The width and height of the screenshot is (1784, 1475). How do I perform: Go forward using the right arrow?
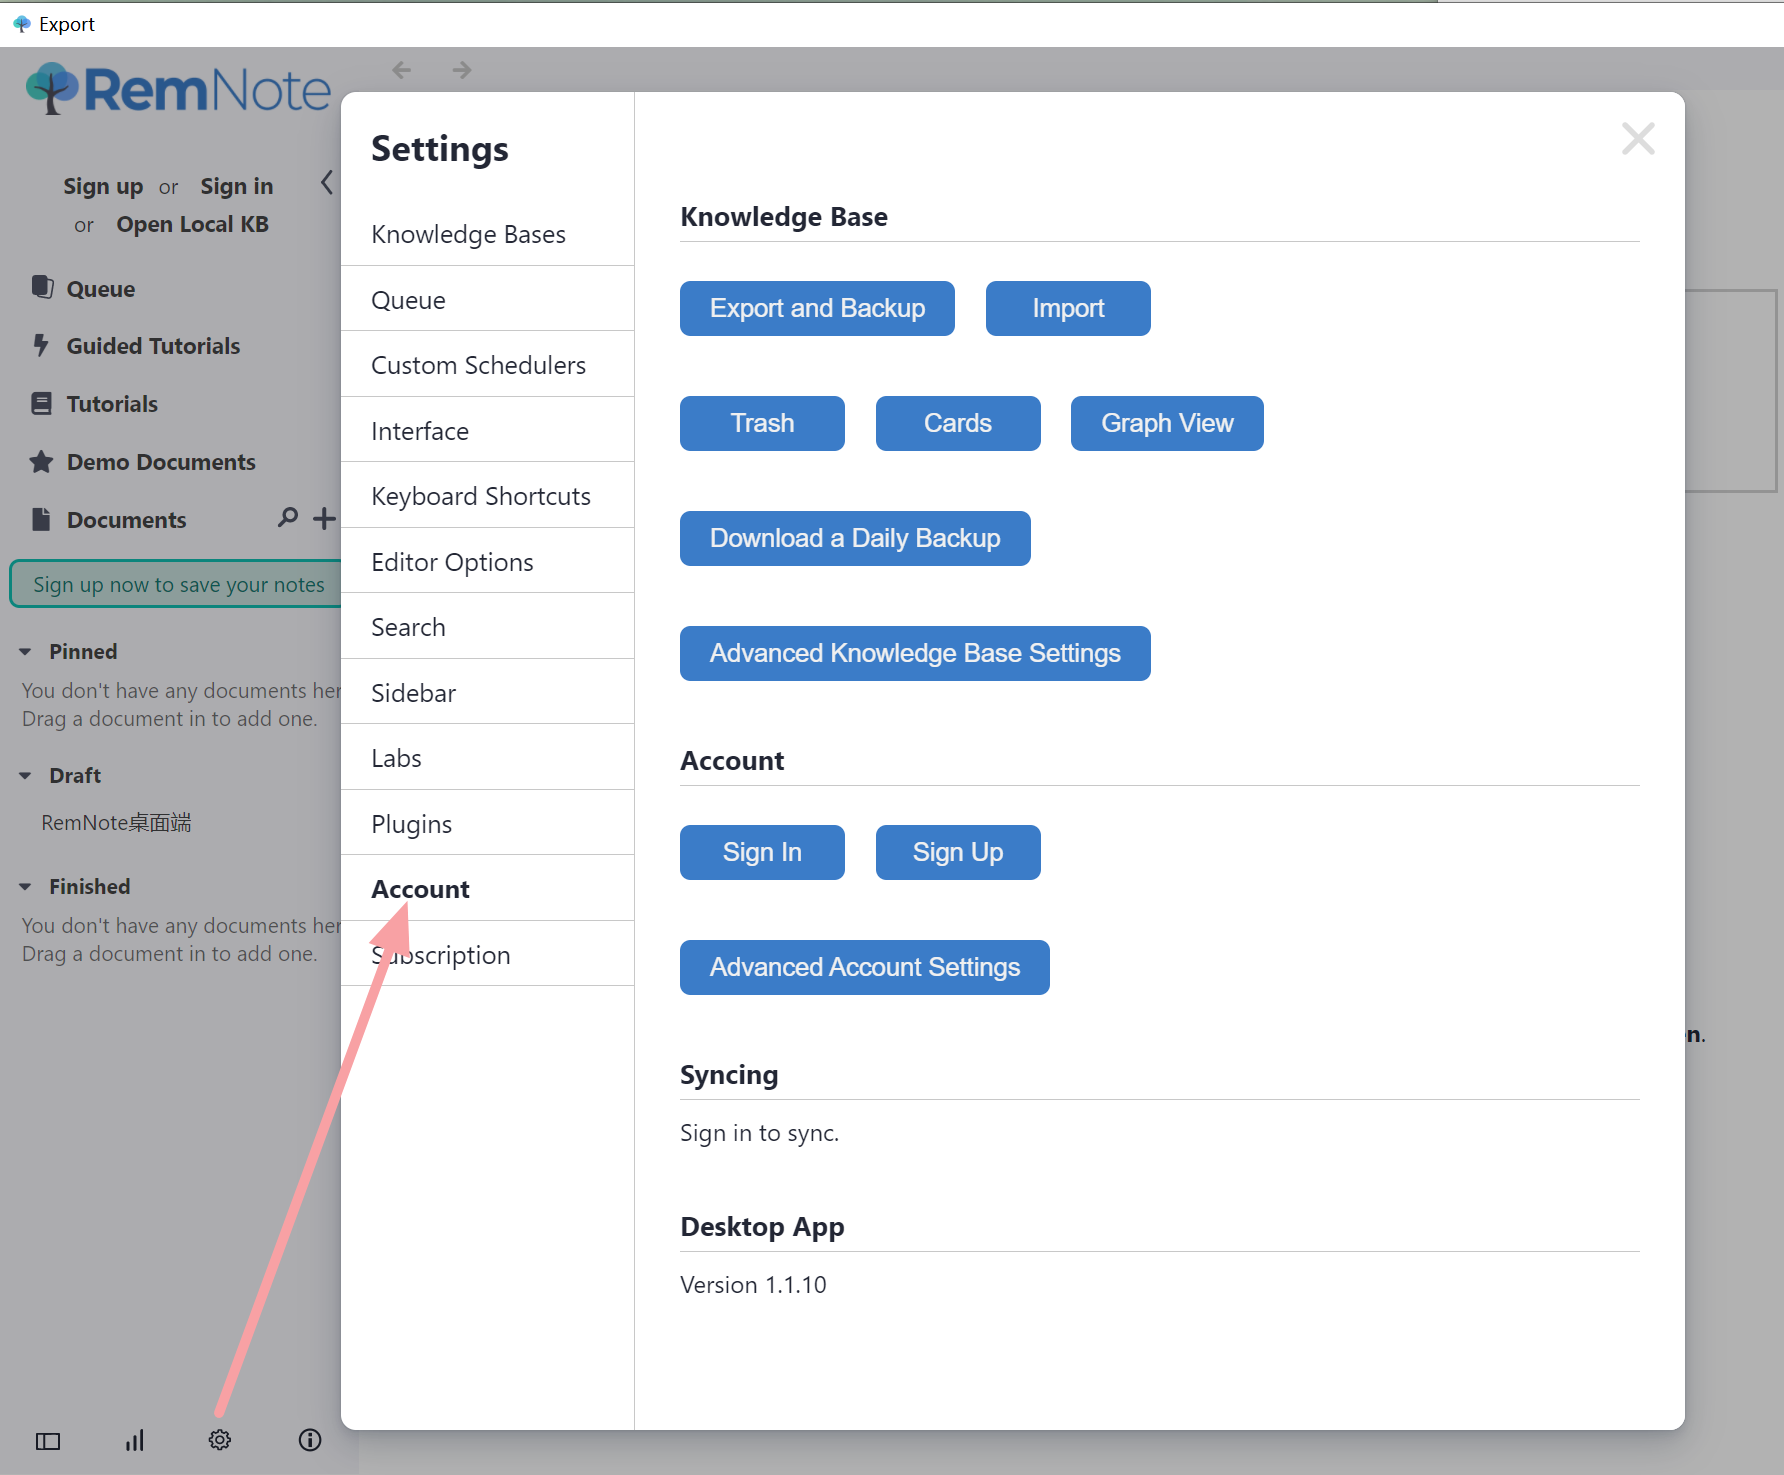(x=461, y=70)
